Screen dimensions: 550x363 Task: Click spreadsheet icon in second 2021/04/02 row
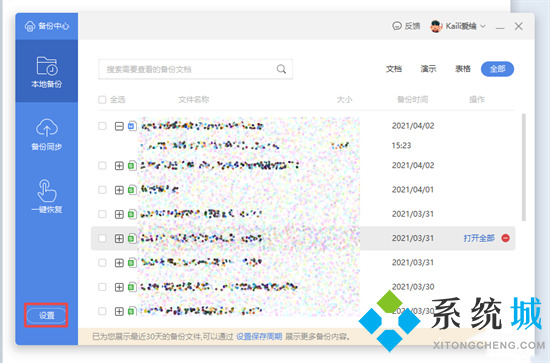[132, 166]
